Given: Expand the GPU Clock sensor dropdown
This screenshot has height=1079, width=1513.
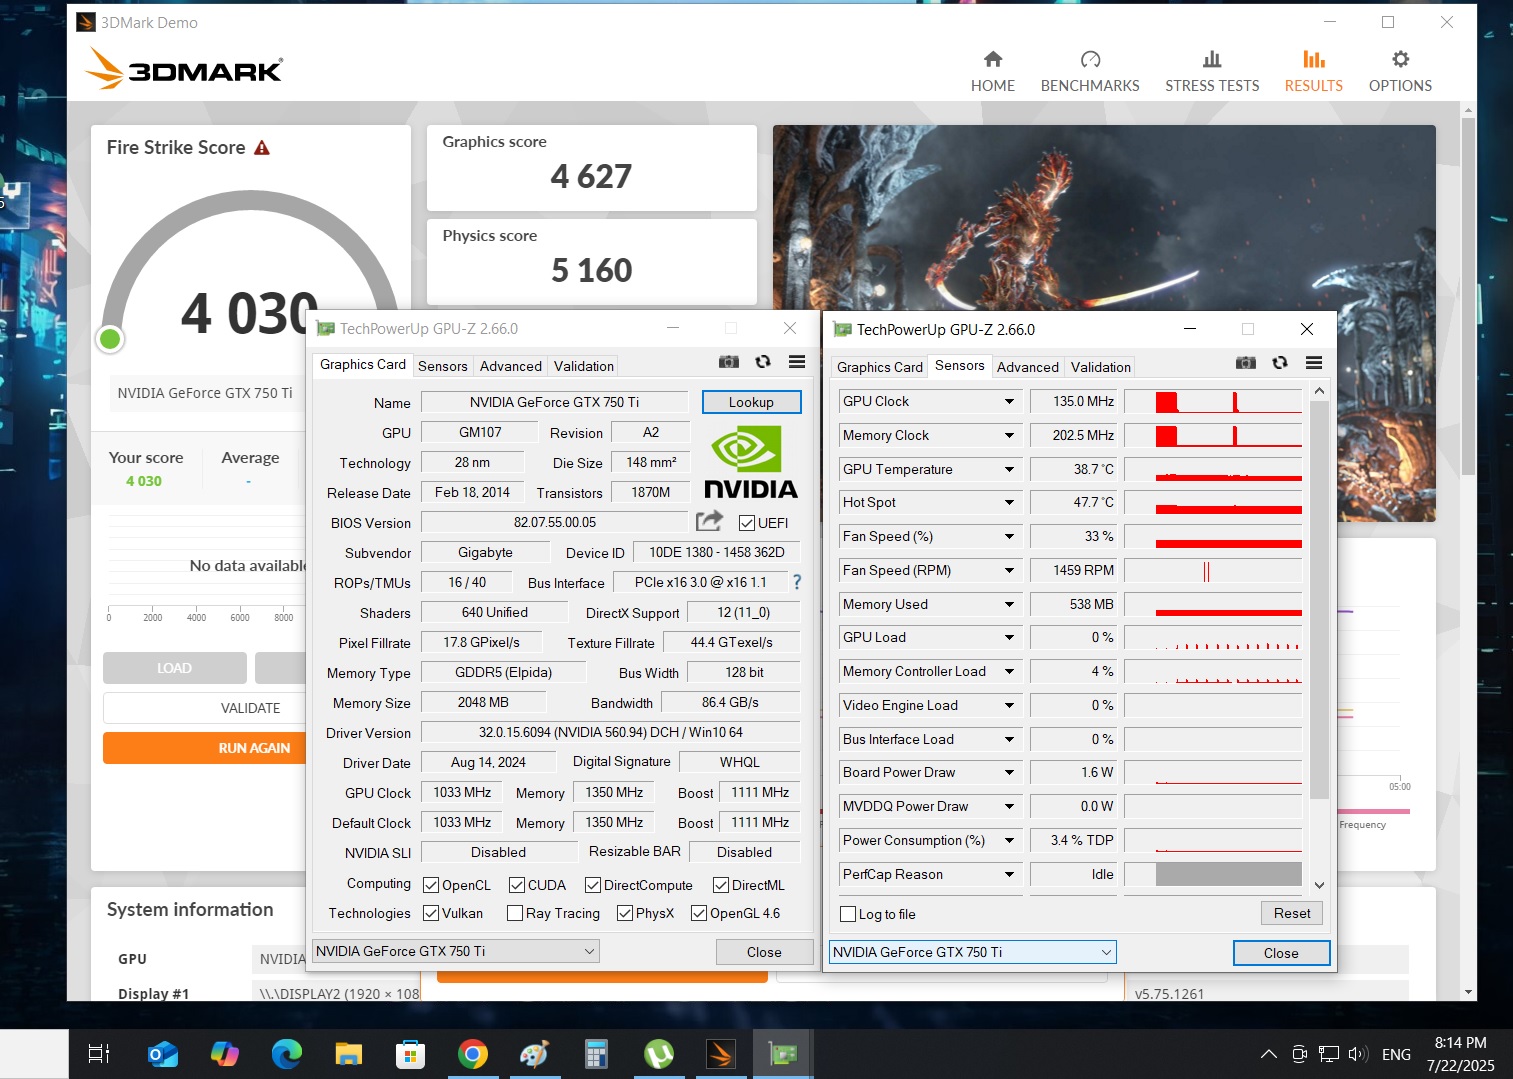Looking at the screenshot, I should point(1009,402).
